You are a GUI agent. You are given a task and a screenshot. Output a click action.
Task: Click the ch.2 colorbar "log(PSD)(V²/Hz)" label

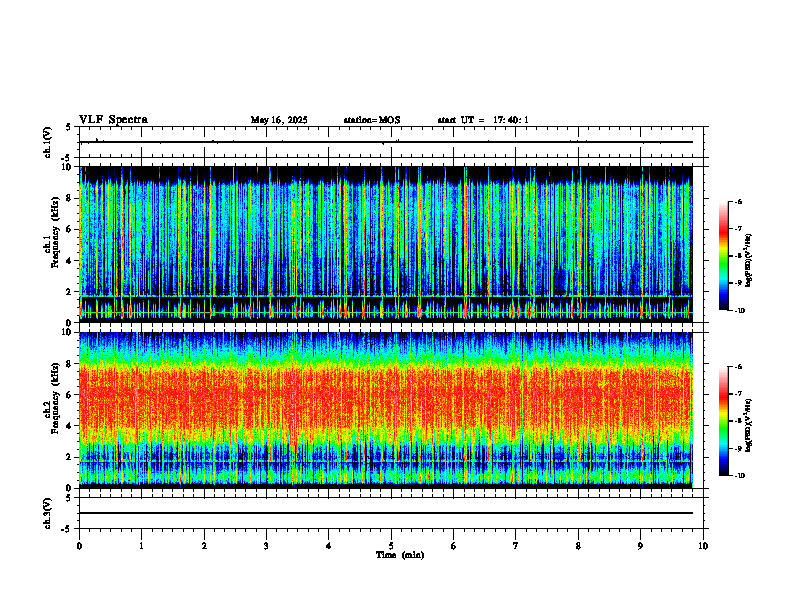click(749, 425)
